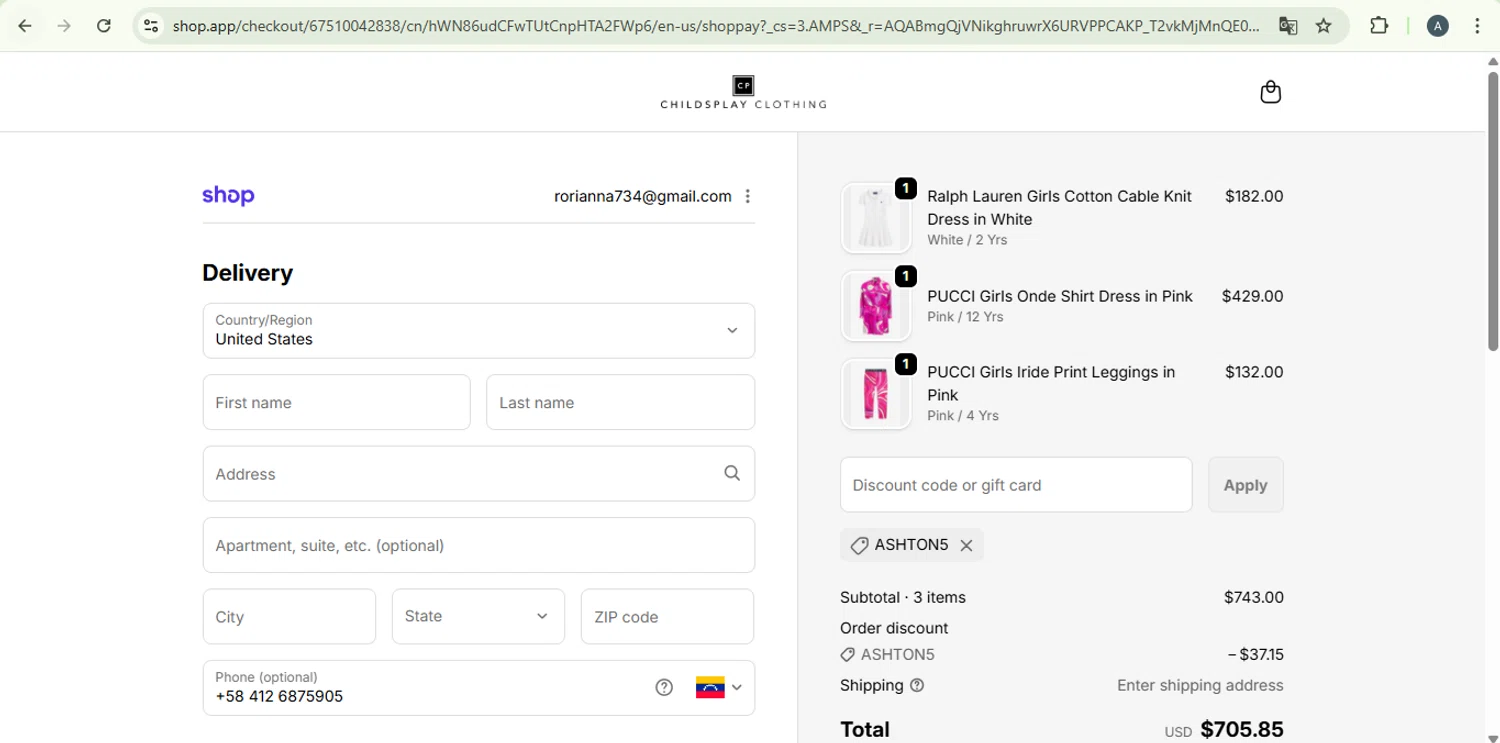
Task: Click the Apartment, suite field
Action: click(x=478, y=545)
